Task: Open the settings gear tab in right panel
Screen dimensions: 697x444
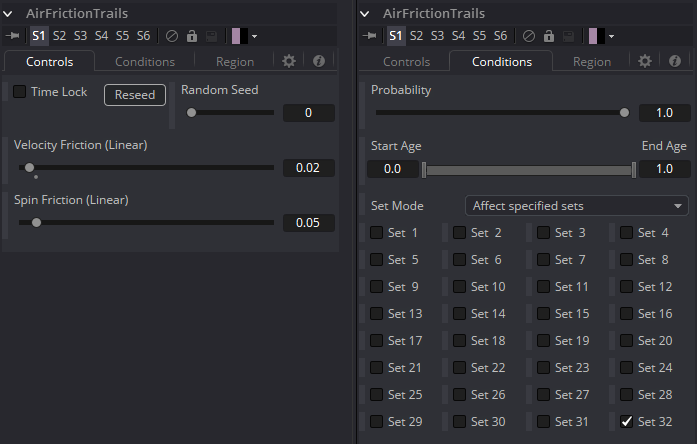Action: coord(645,61)
